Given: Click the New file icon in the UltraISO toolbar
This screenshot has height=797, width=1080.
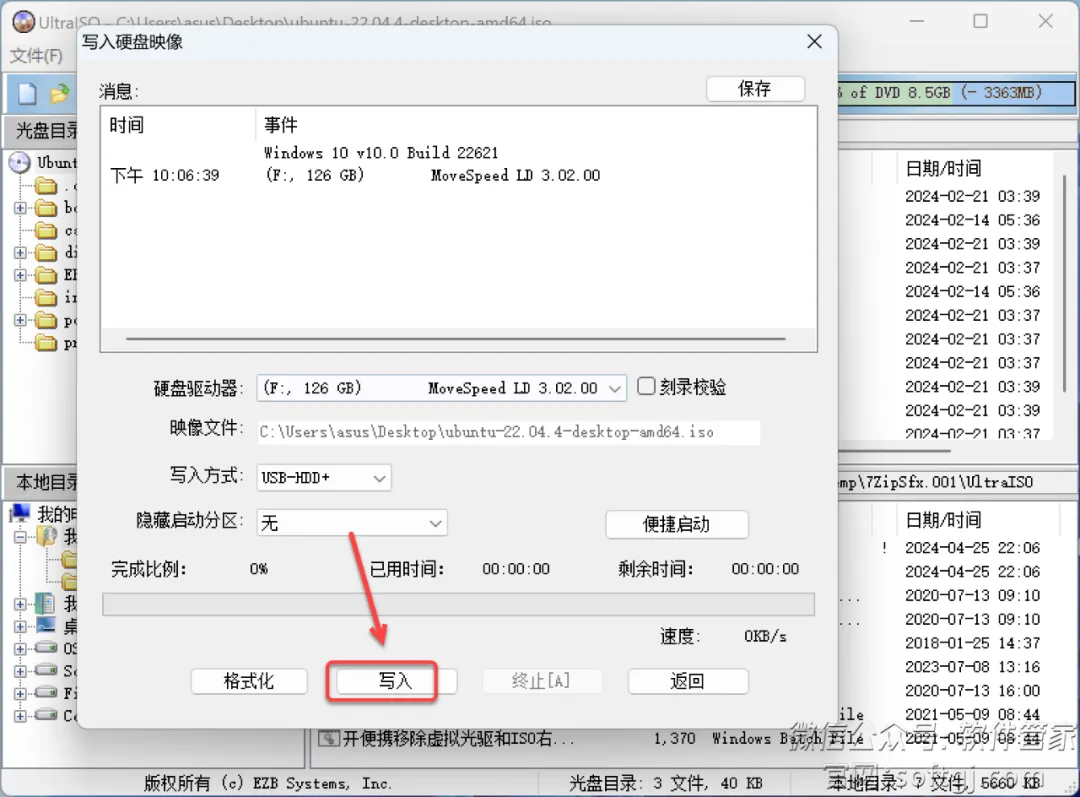Looking at the screenshot, I should click(x=27, y=93).
